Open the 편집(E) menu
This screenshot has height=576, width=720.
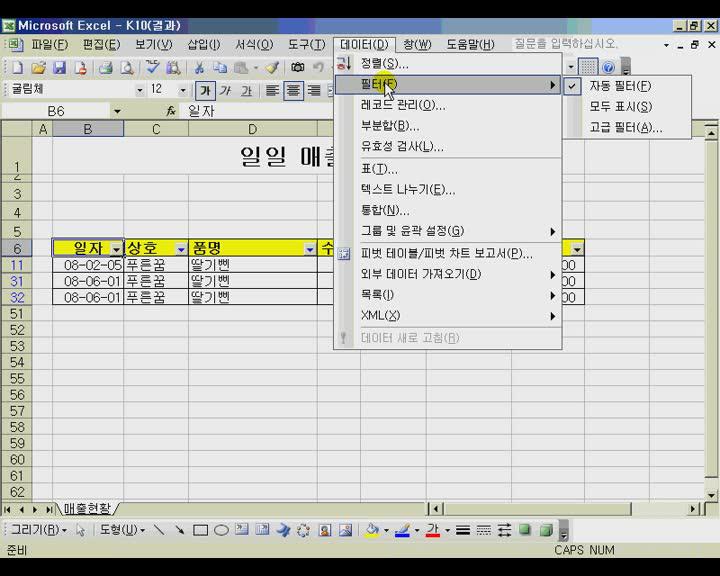(101, 45)
